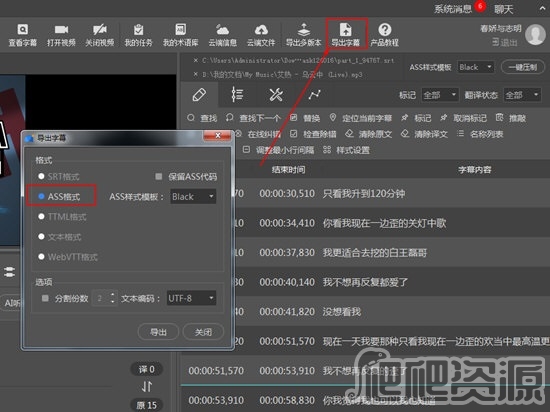This screenshot has height=412, width=550.
Task: Open the 查看字幕 toolbar tool
Action: click(22, 35)
